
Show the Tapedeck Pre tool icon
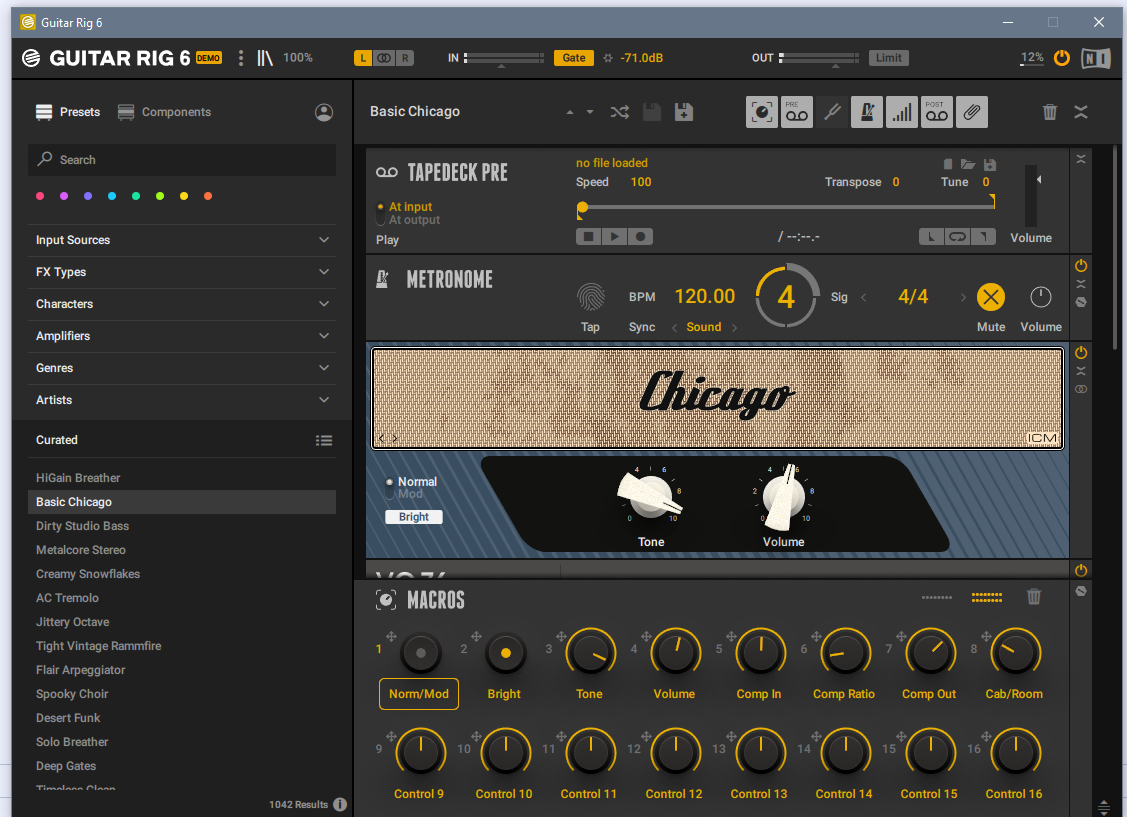pyautogui.click(x=796, y=112)
